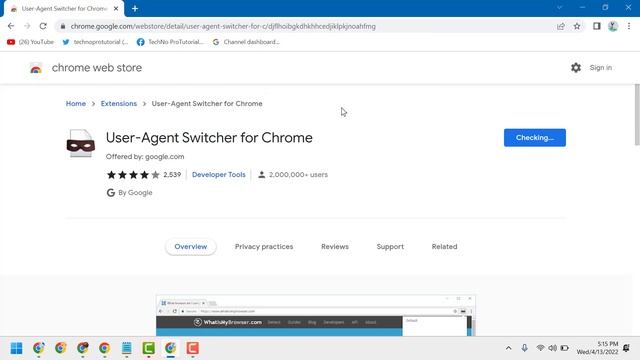The width and height of the screenshot is (640, 360).
Task: Reload the current page
Action: point(43,26)
